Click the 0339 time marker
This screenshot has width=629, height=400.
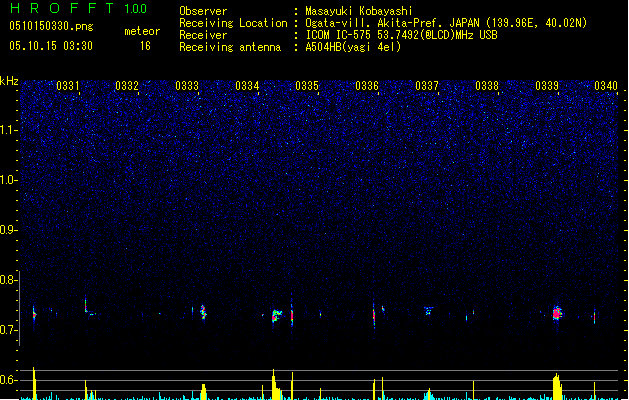point(547,86)
